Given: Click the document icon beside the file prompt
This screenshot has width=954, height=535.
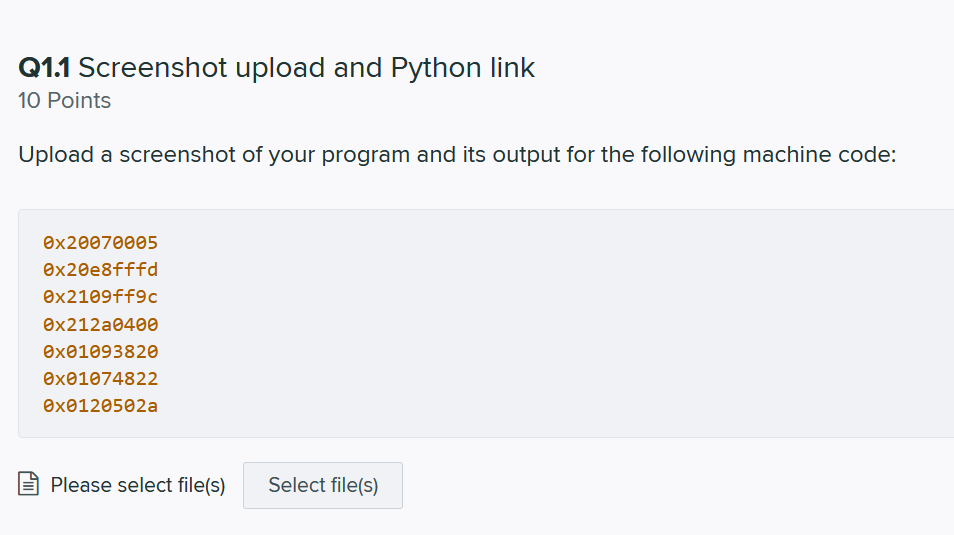Looking at the screenshot, I should coord(29,485).
